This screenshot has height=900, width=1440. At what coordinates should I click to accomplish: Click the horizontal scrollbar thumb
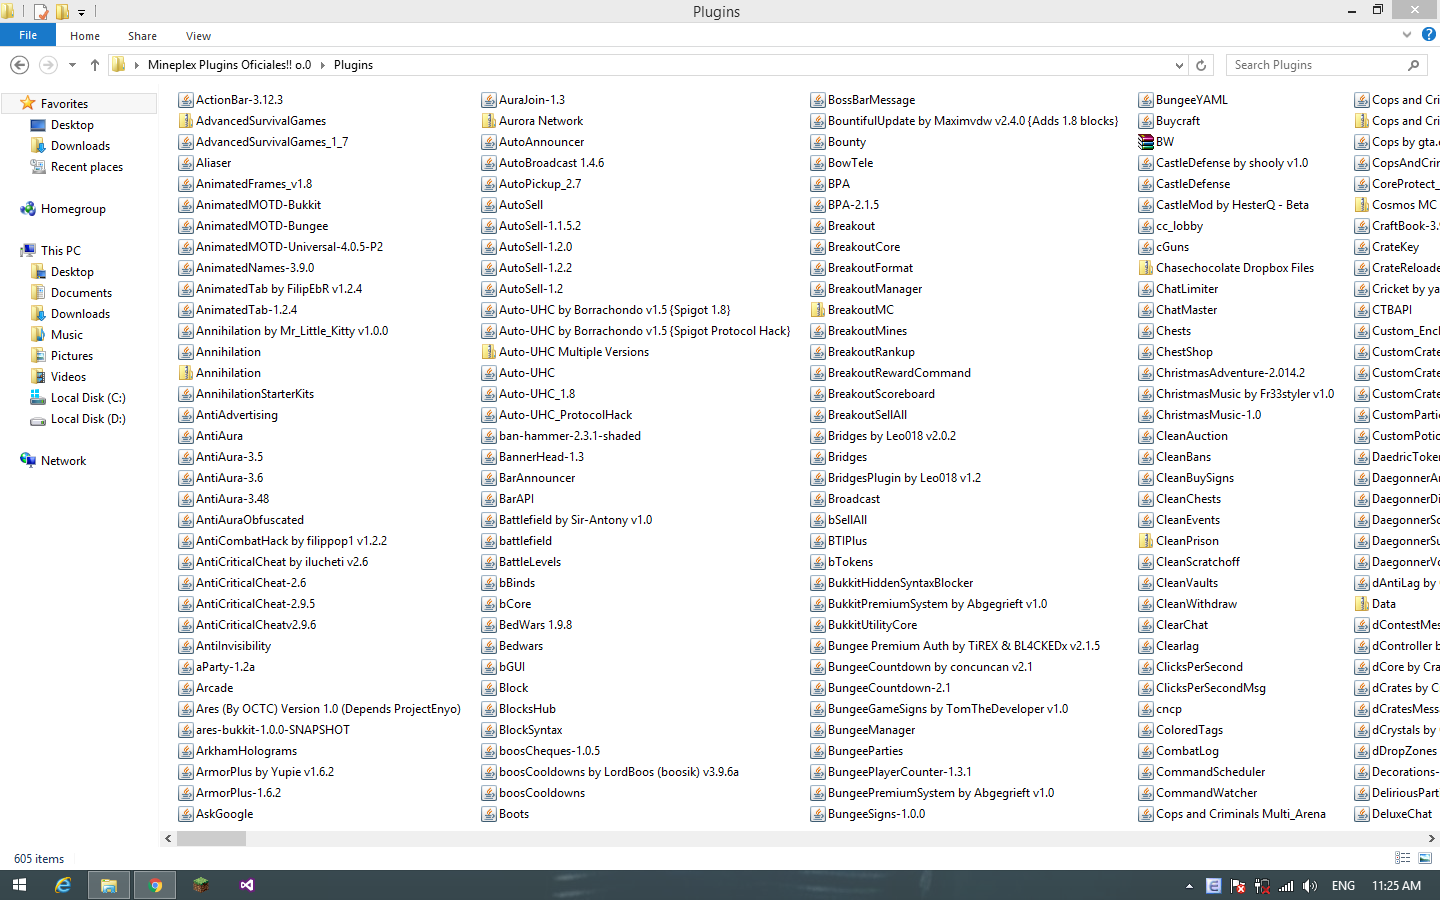pos(211,838)
